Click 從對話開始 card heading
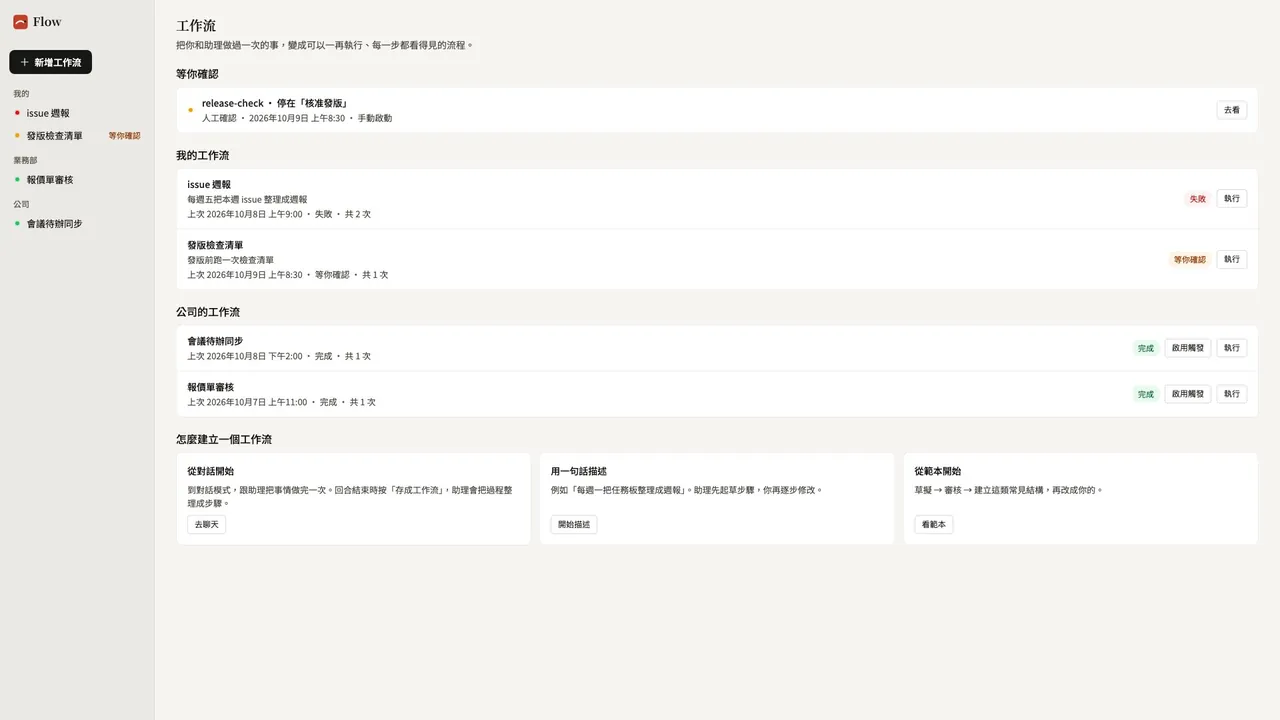This screenshot has width=1280, height=720. (x=210, y=471)
